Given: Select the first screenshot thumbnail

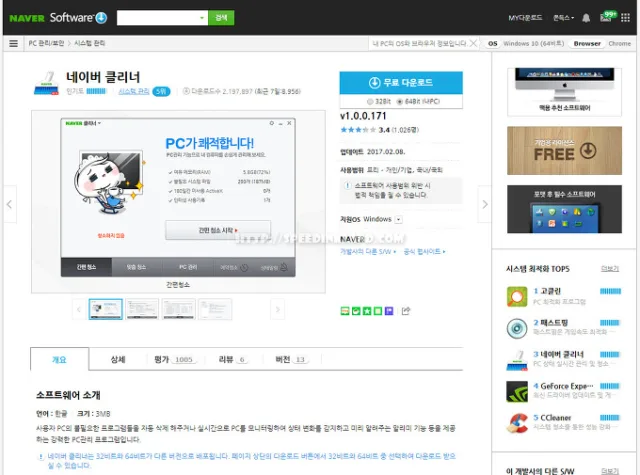Looking at the screenshot, I should click(x=106, y=309).
